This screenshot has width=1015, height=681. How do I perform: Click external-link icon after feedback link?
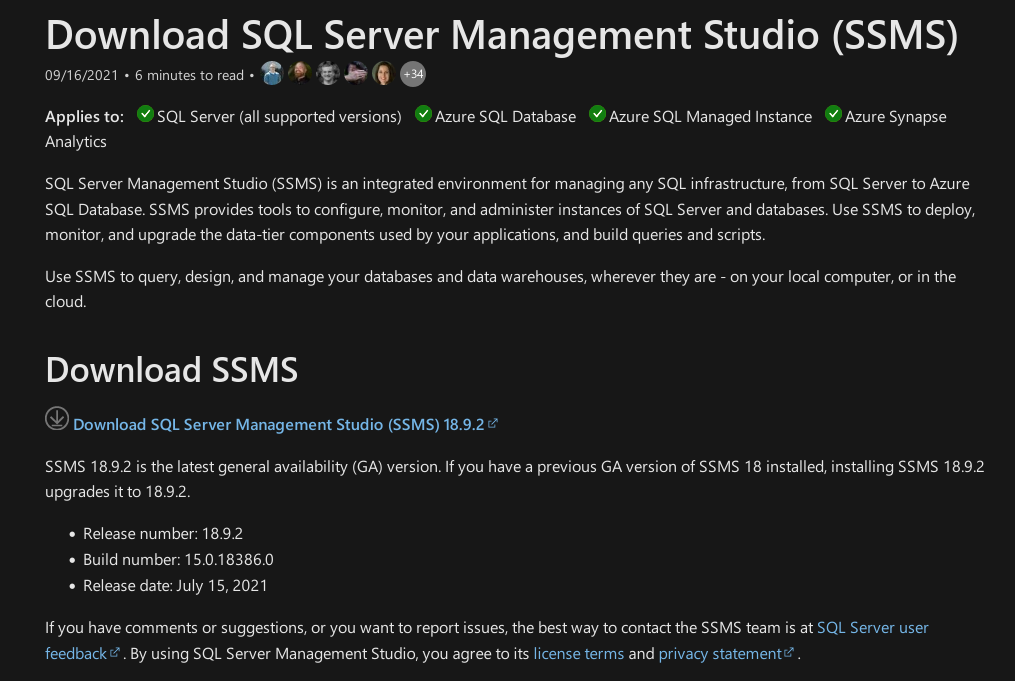[x=115, y=653]
